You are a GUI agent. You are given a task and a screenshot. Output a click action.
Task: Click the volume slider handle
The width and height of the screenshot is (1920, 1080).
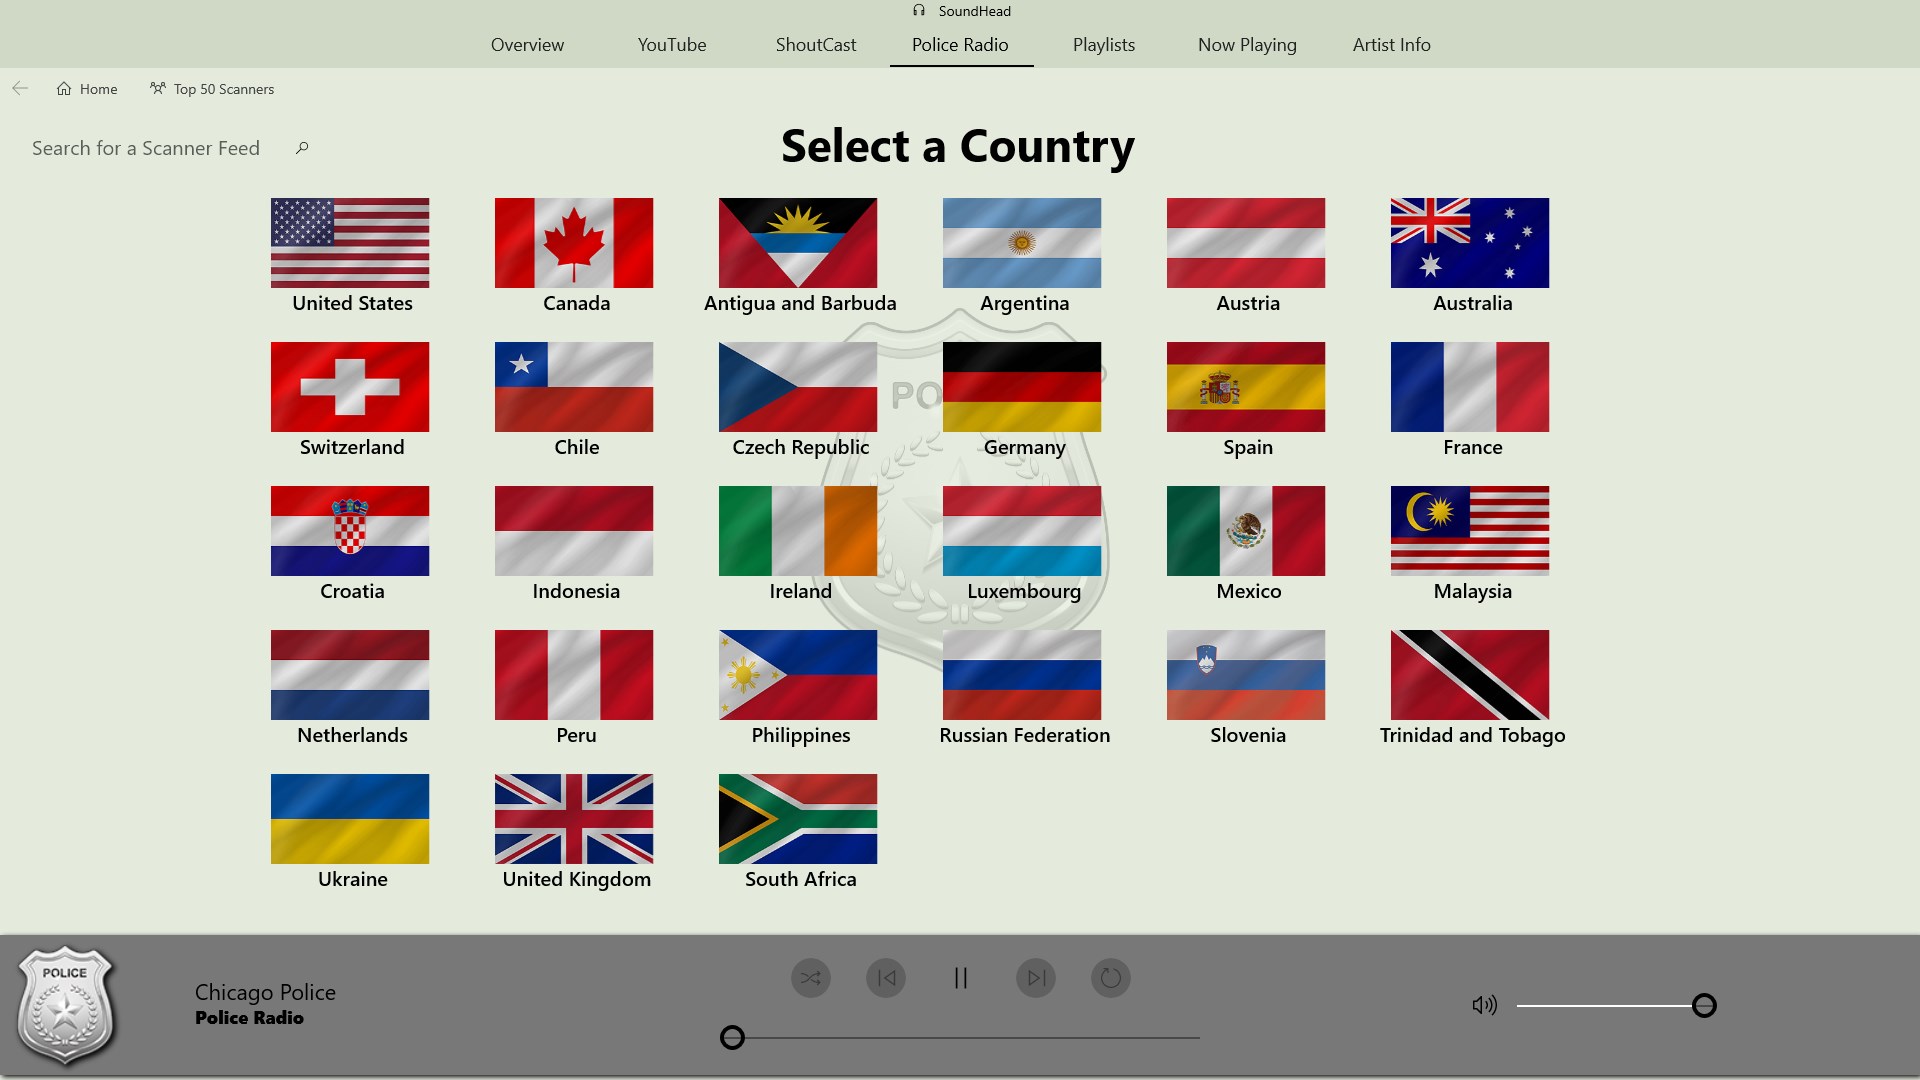coord(1704,1006)
